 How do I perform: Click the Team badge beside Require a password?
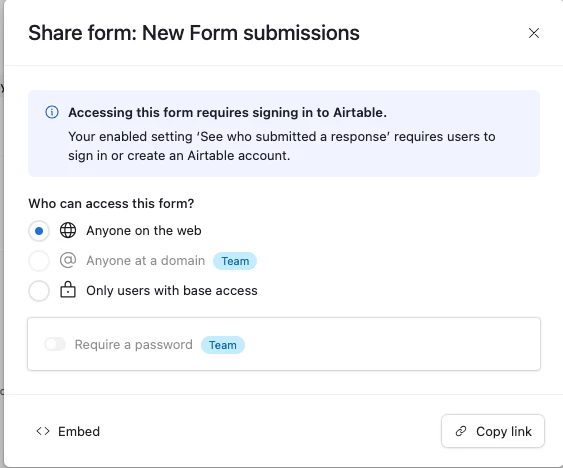click(223, 345)
